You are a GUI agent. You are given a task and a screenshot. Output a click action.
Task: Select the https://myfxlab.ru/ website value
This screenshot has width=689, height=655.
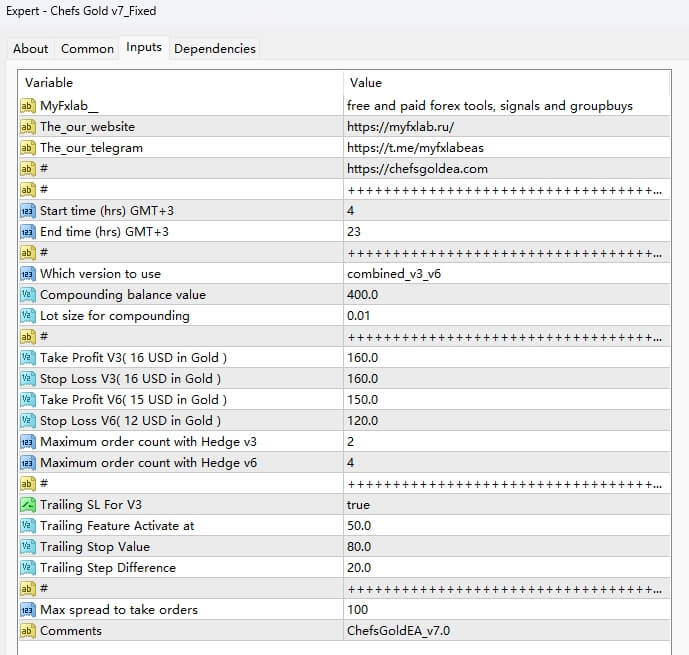tap(400, 127)
